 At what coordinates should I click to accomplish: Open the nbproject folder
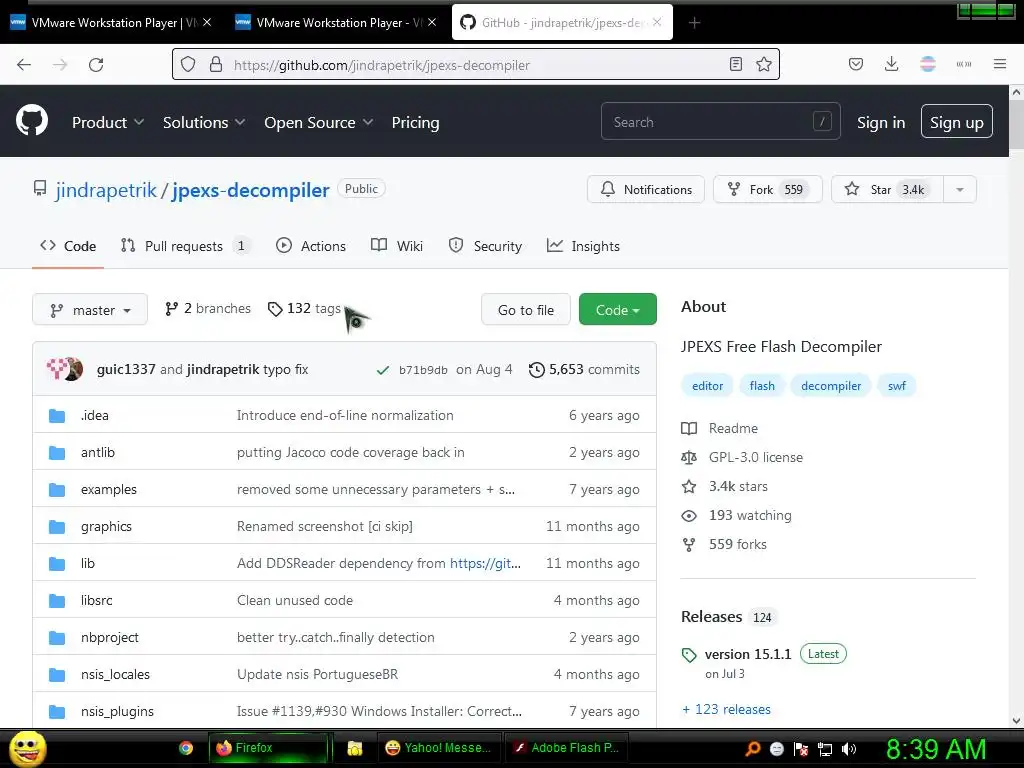point(110,638)
